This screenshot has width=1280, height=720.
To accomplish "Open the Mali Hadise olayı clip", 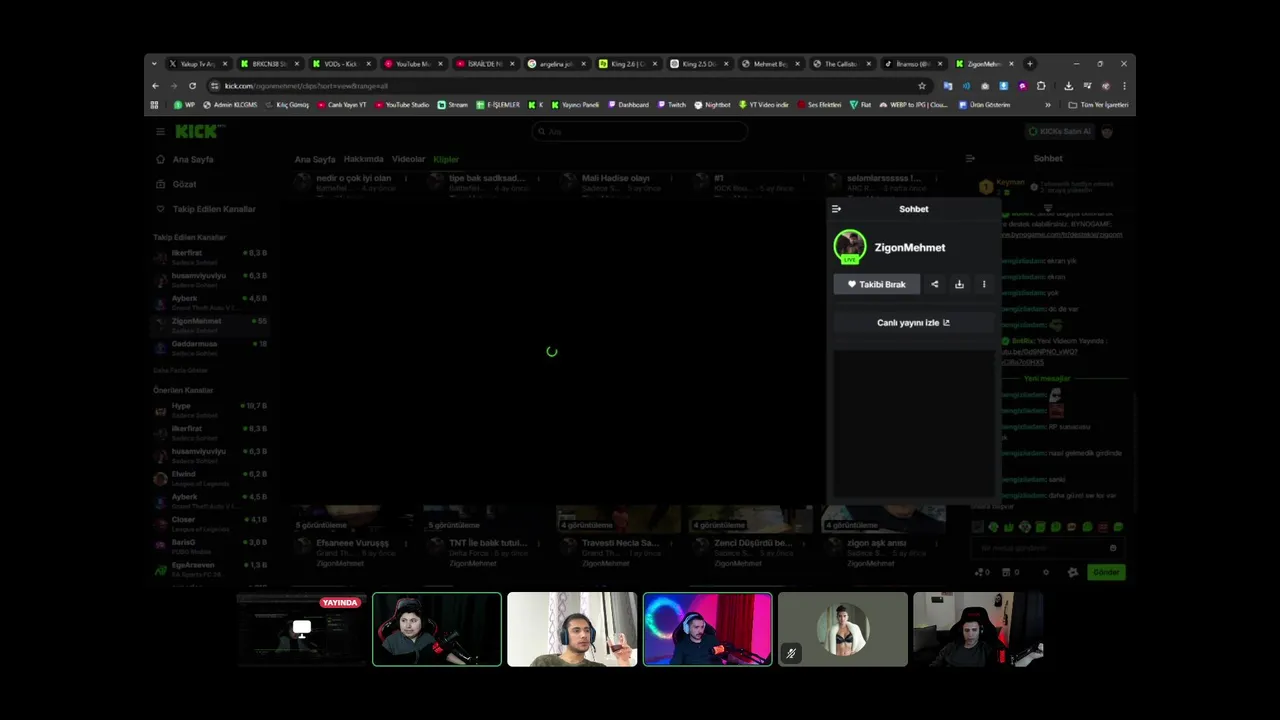I will [x=615, y=178].
